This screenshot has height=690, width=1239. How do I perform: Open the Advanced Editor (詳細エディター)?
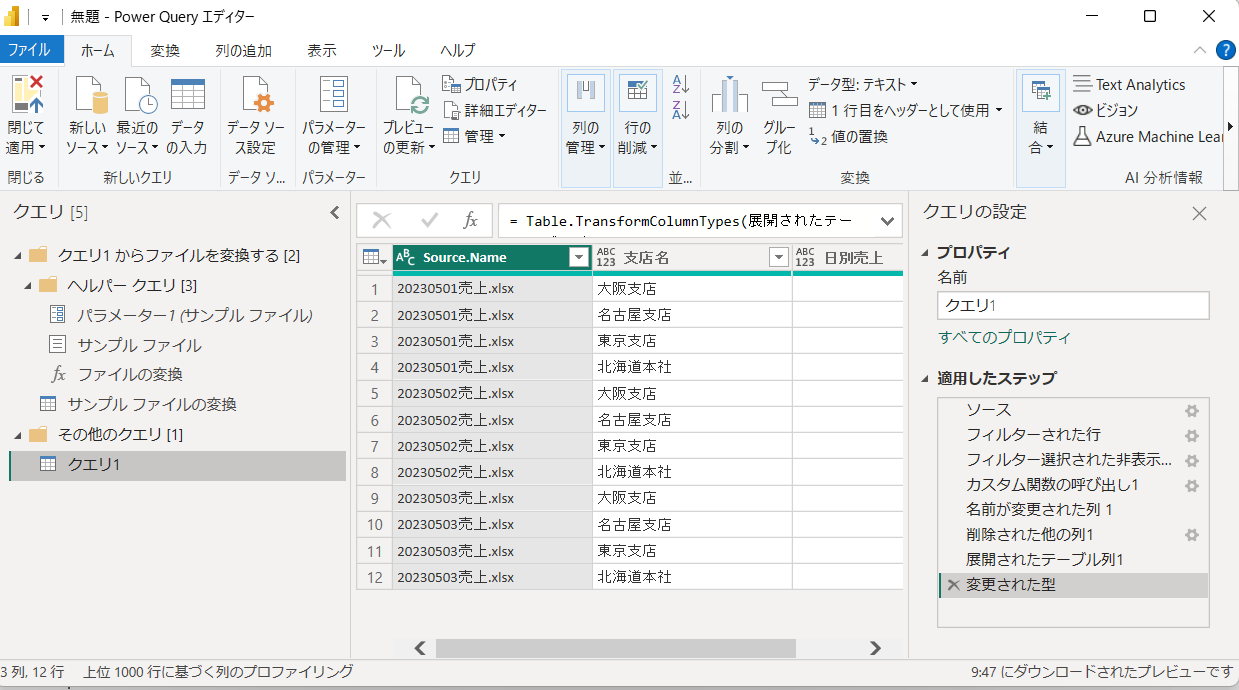click(494, 110)
